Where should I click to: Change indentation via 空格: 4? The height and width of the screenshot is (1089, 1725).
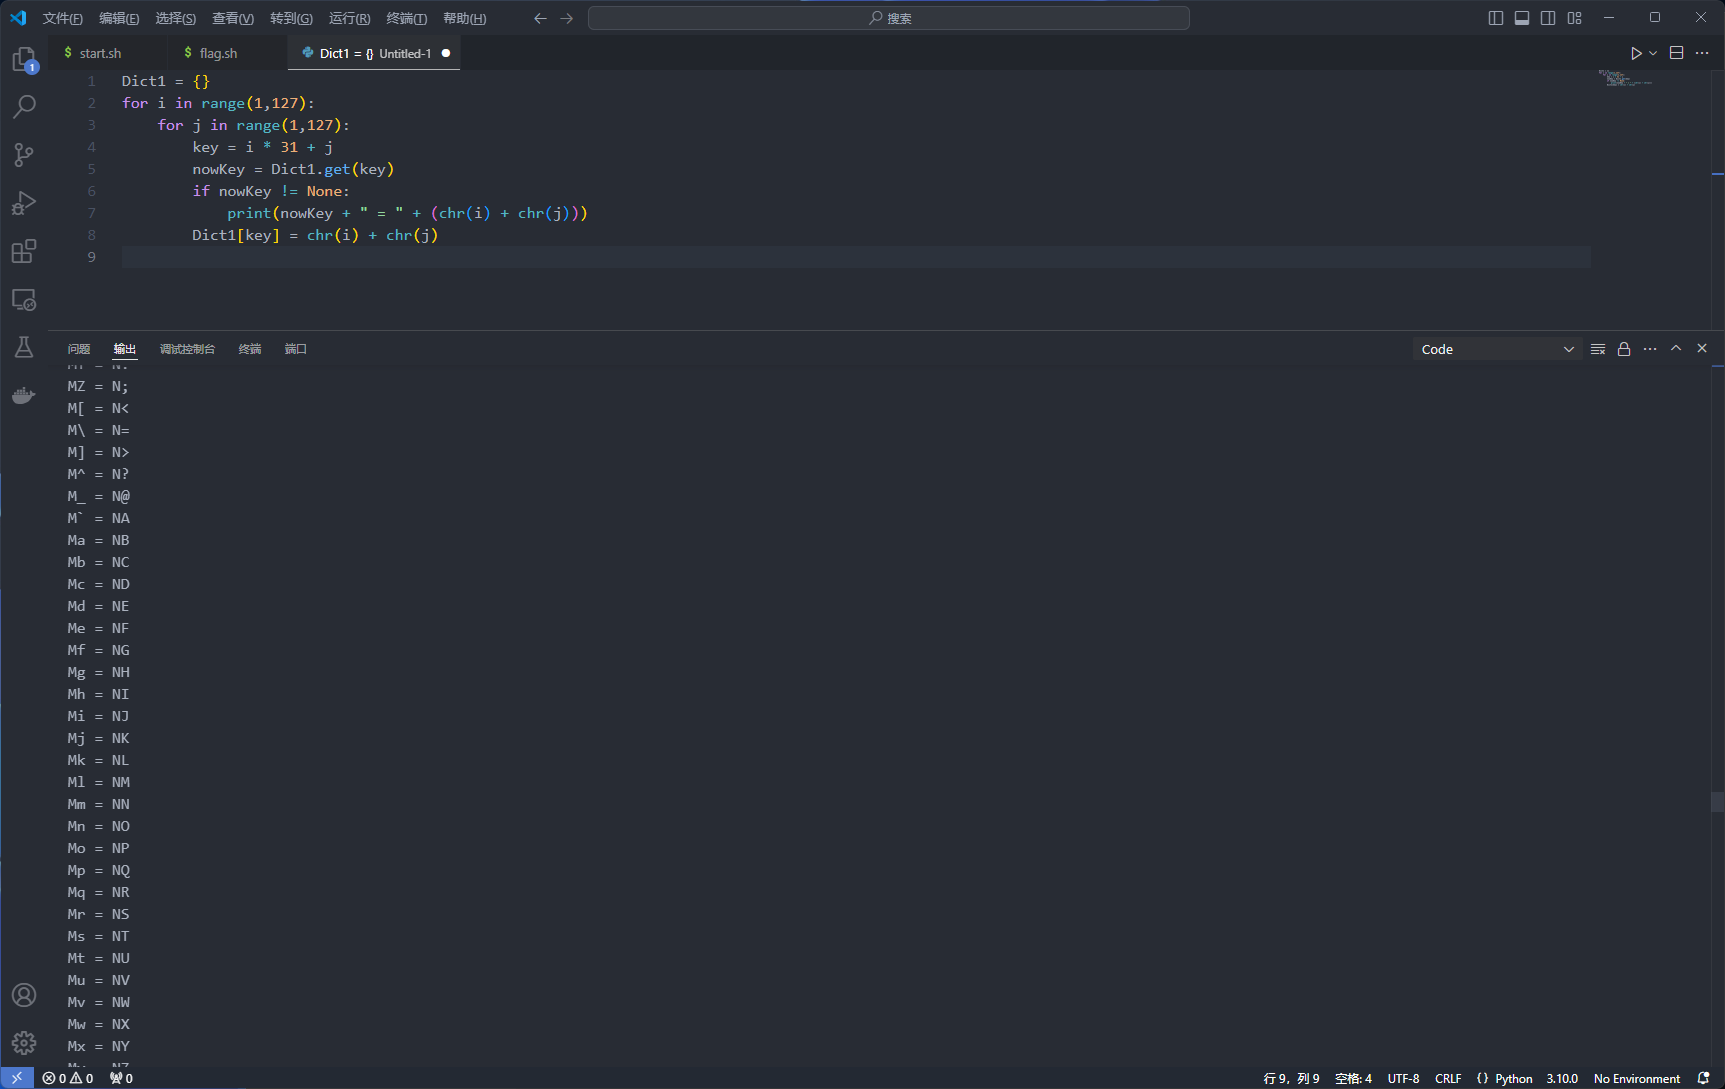[x=1353, y=1078]
